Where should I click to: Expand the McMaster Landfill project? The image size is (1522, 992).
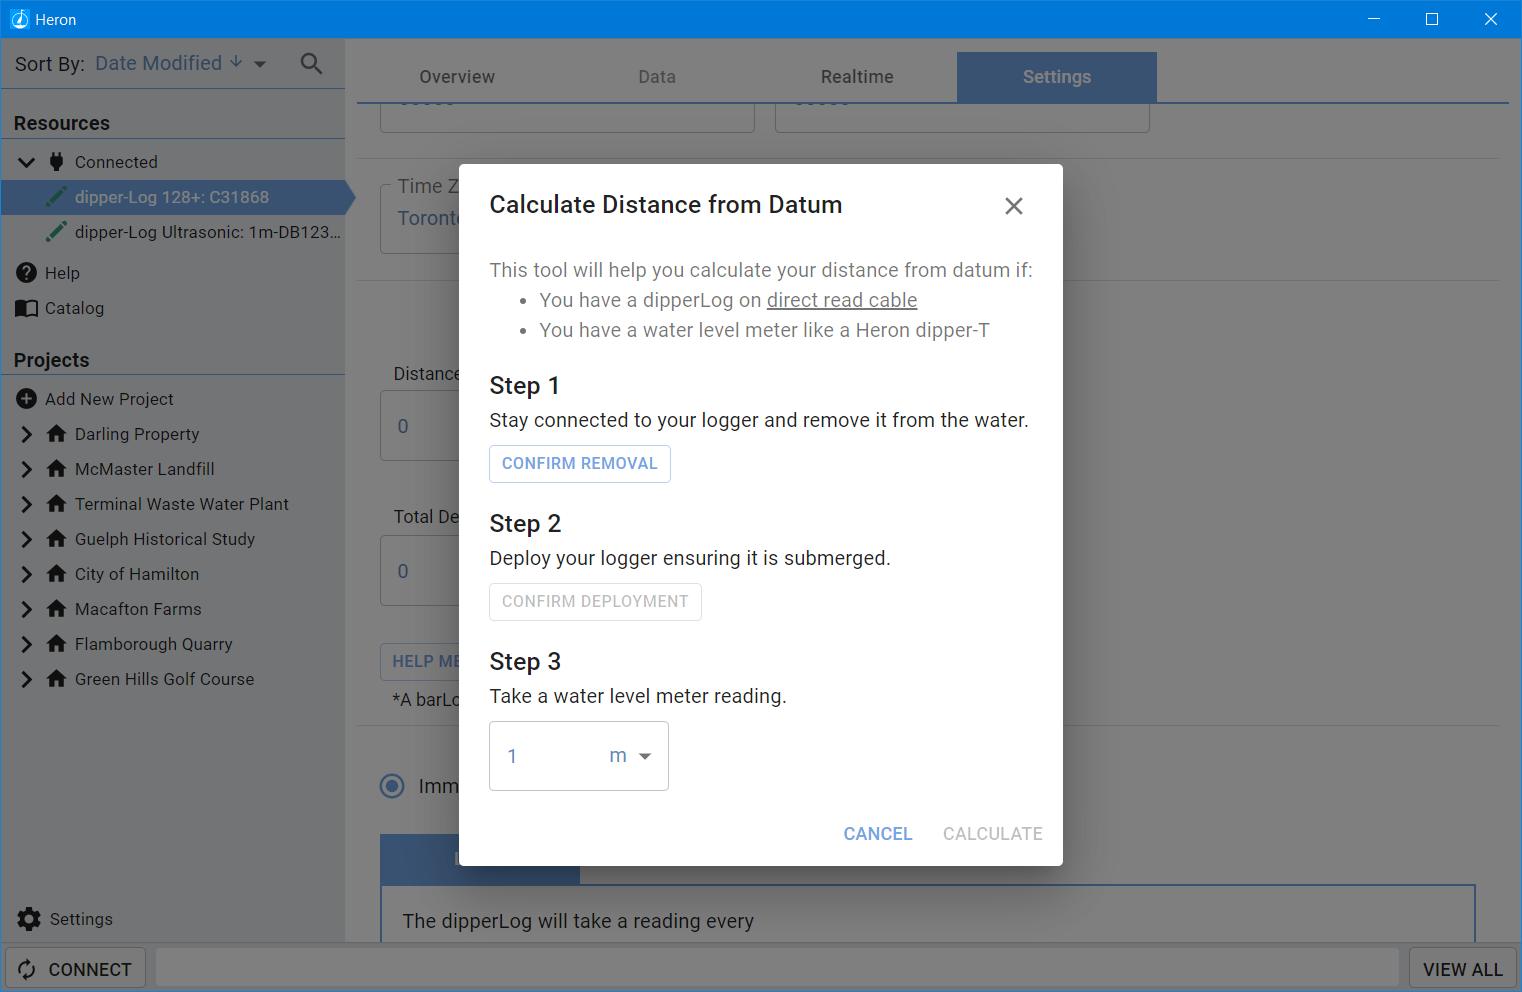pyautogui.click(x=27, y=469)
